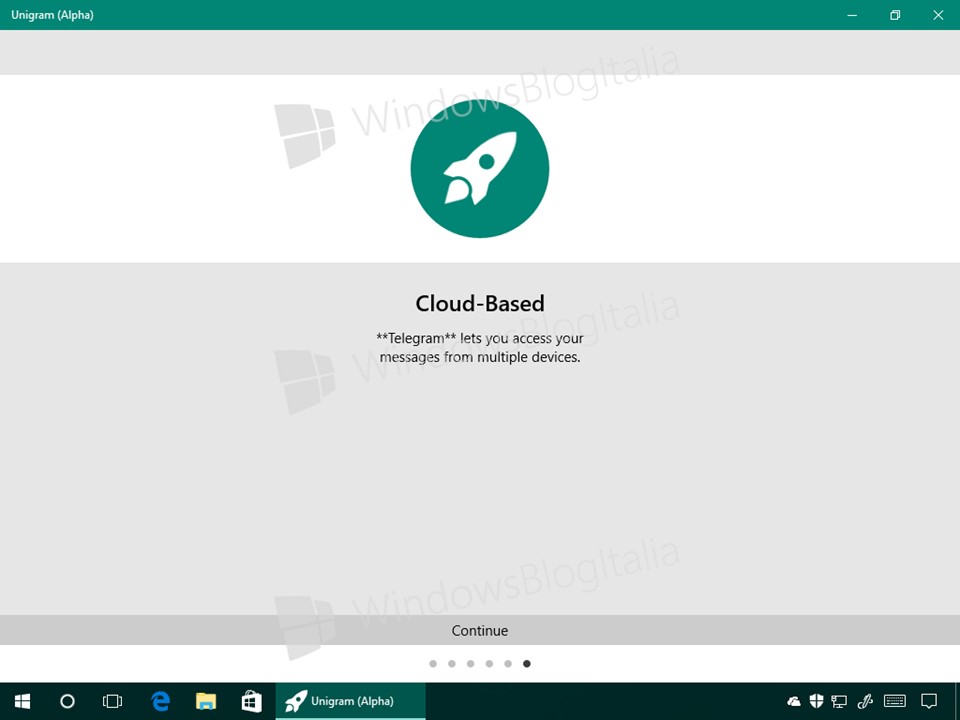The image size is (960, 720).
Task: Open the OneDrive cloud tray icon
Action: 793,701
